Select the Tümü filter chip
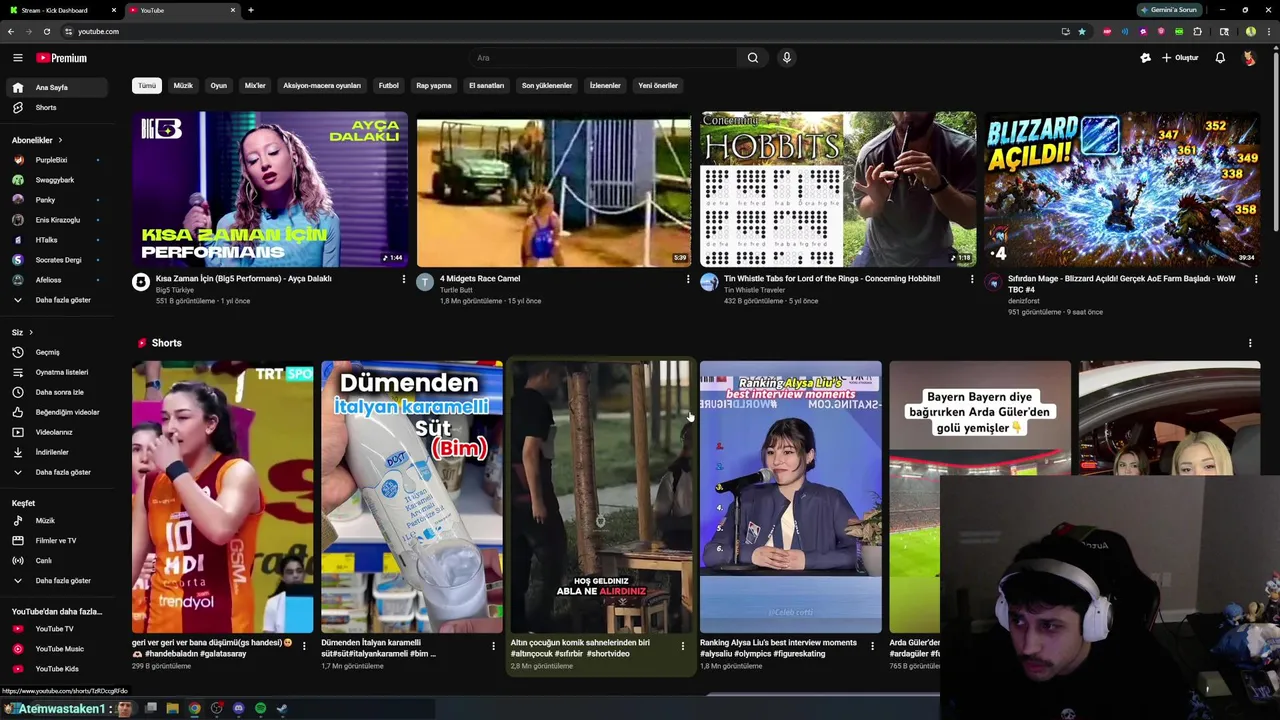Screen dimensions: 1280x720 pyautogui.click(x=147, y=86)
